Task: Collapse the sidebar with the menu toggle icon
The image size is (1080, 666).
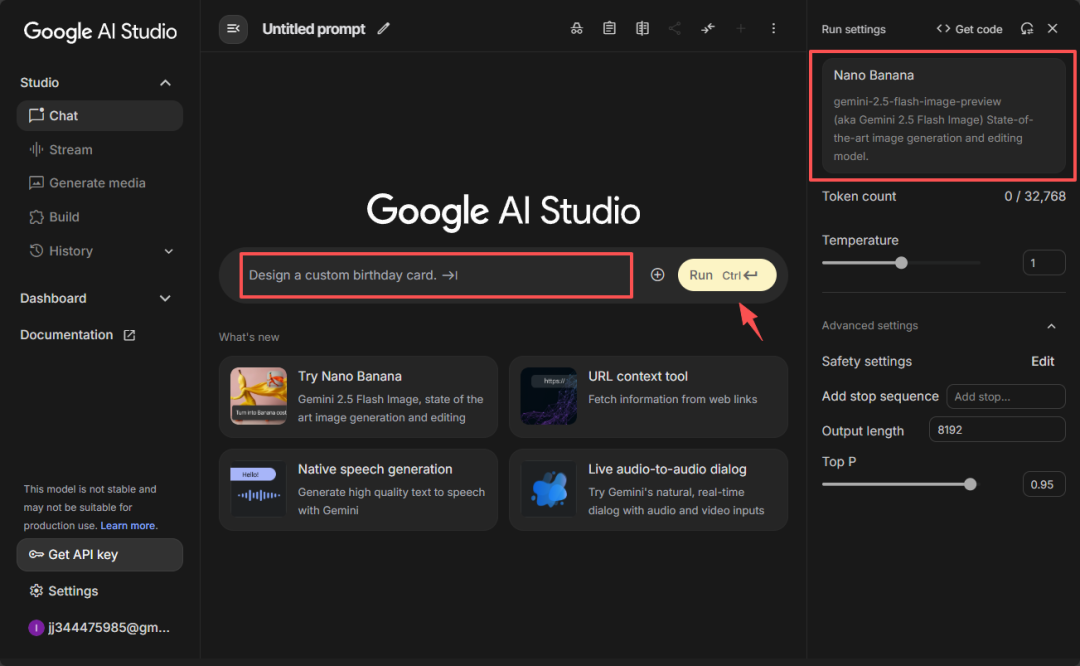Action: [233, 29]
